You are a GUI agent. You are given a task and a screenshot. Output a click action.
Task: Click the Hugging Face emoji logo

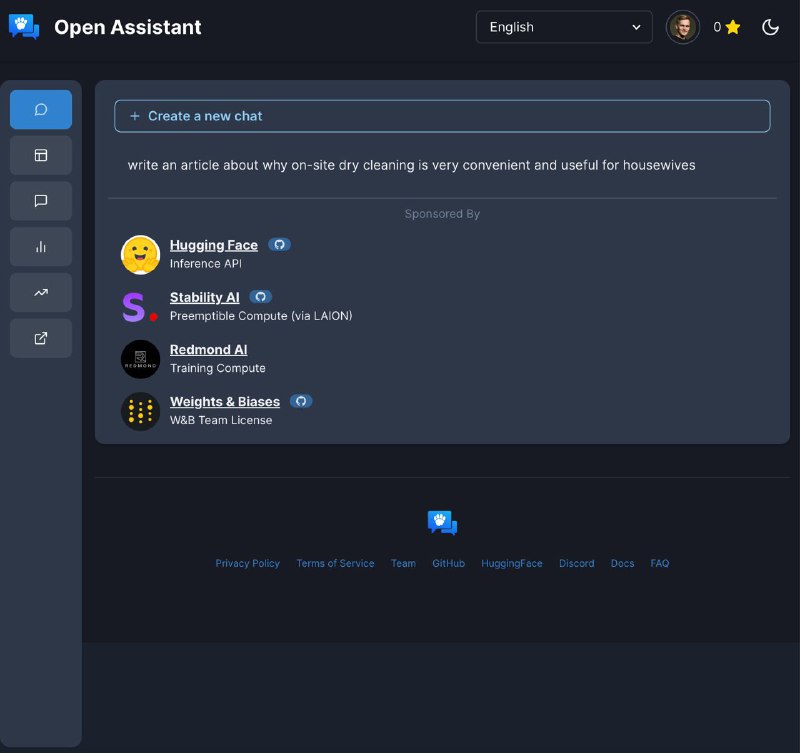[140, 255]
